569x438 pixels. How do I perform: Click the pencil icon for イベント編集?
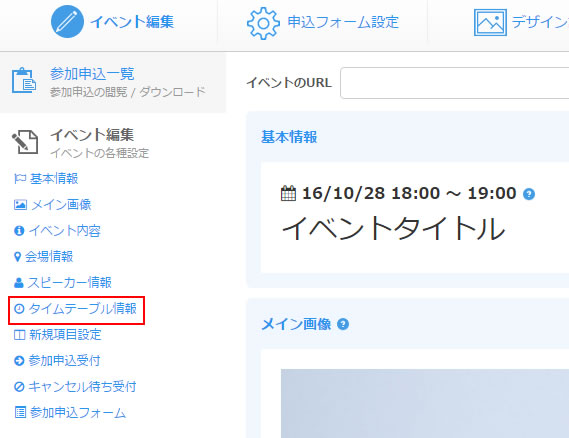click(67, 21)
